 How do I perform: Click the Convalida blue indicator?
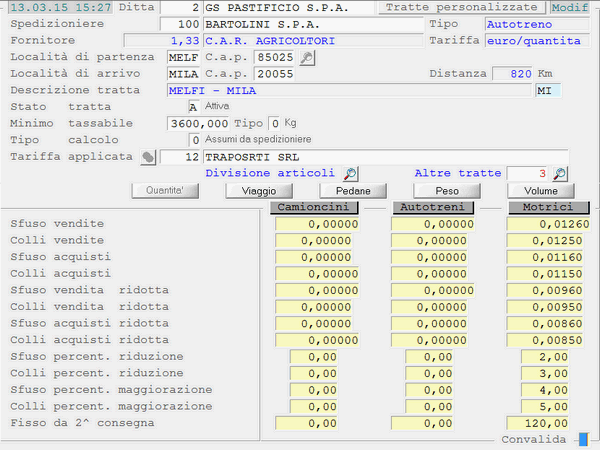(583, 439)
